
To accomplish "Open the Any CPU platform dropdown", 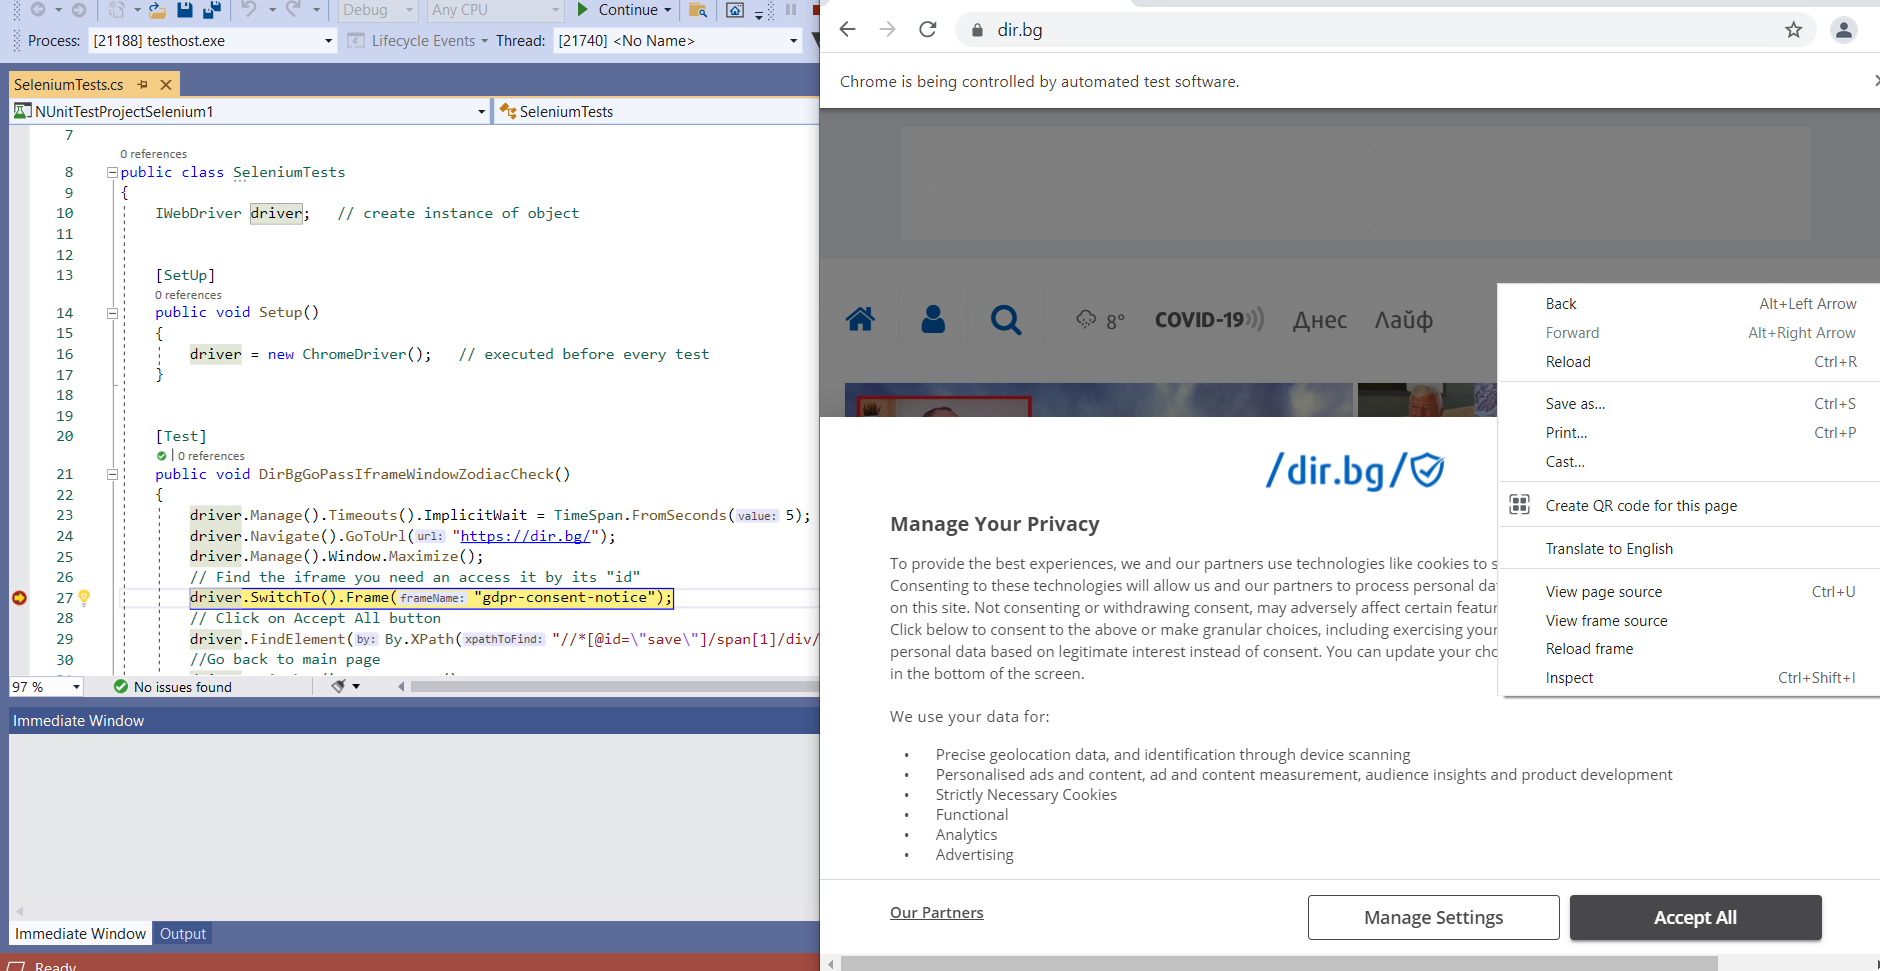I will (495, 10).
